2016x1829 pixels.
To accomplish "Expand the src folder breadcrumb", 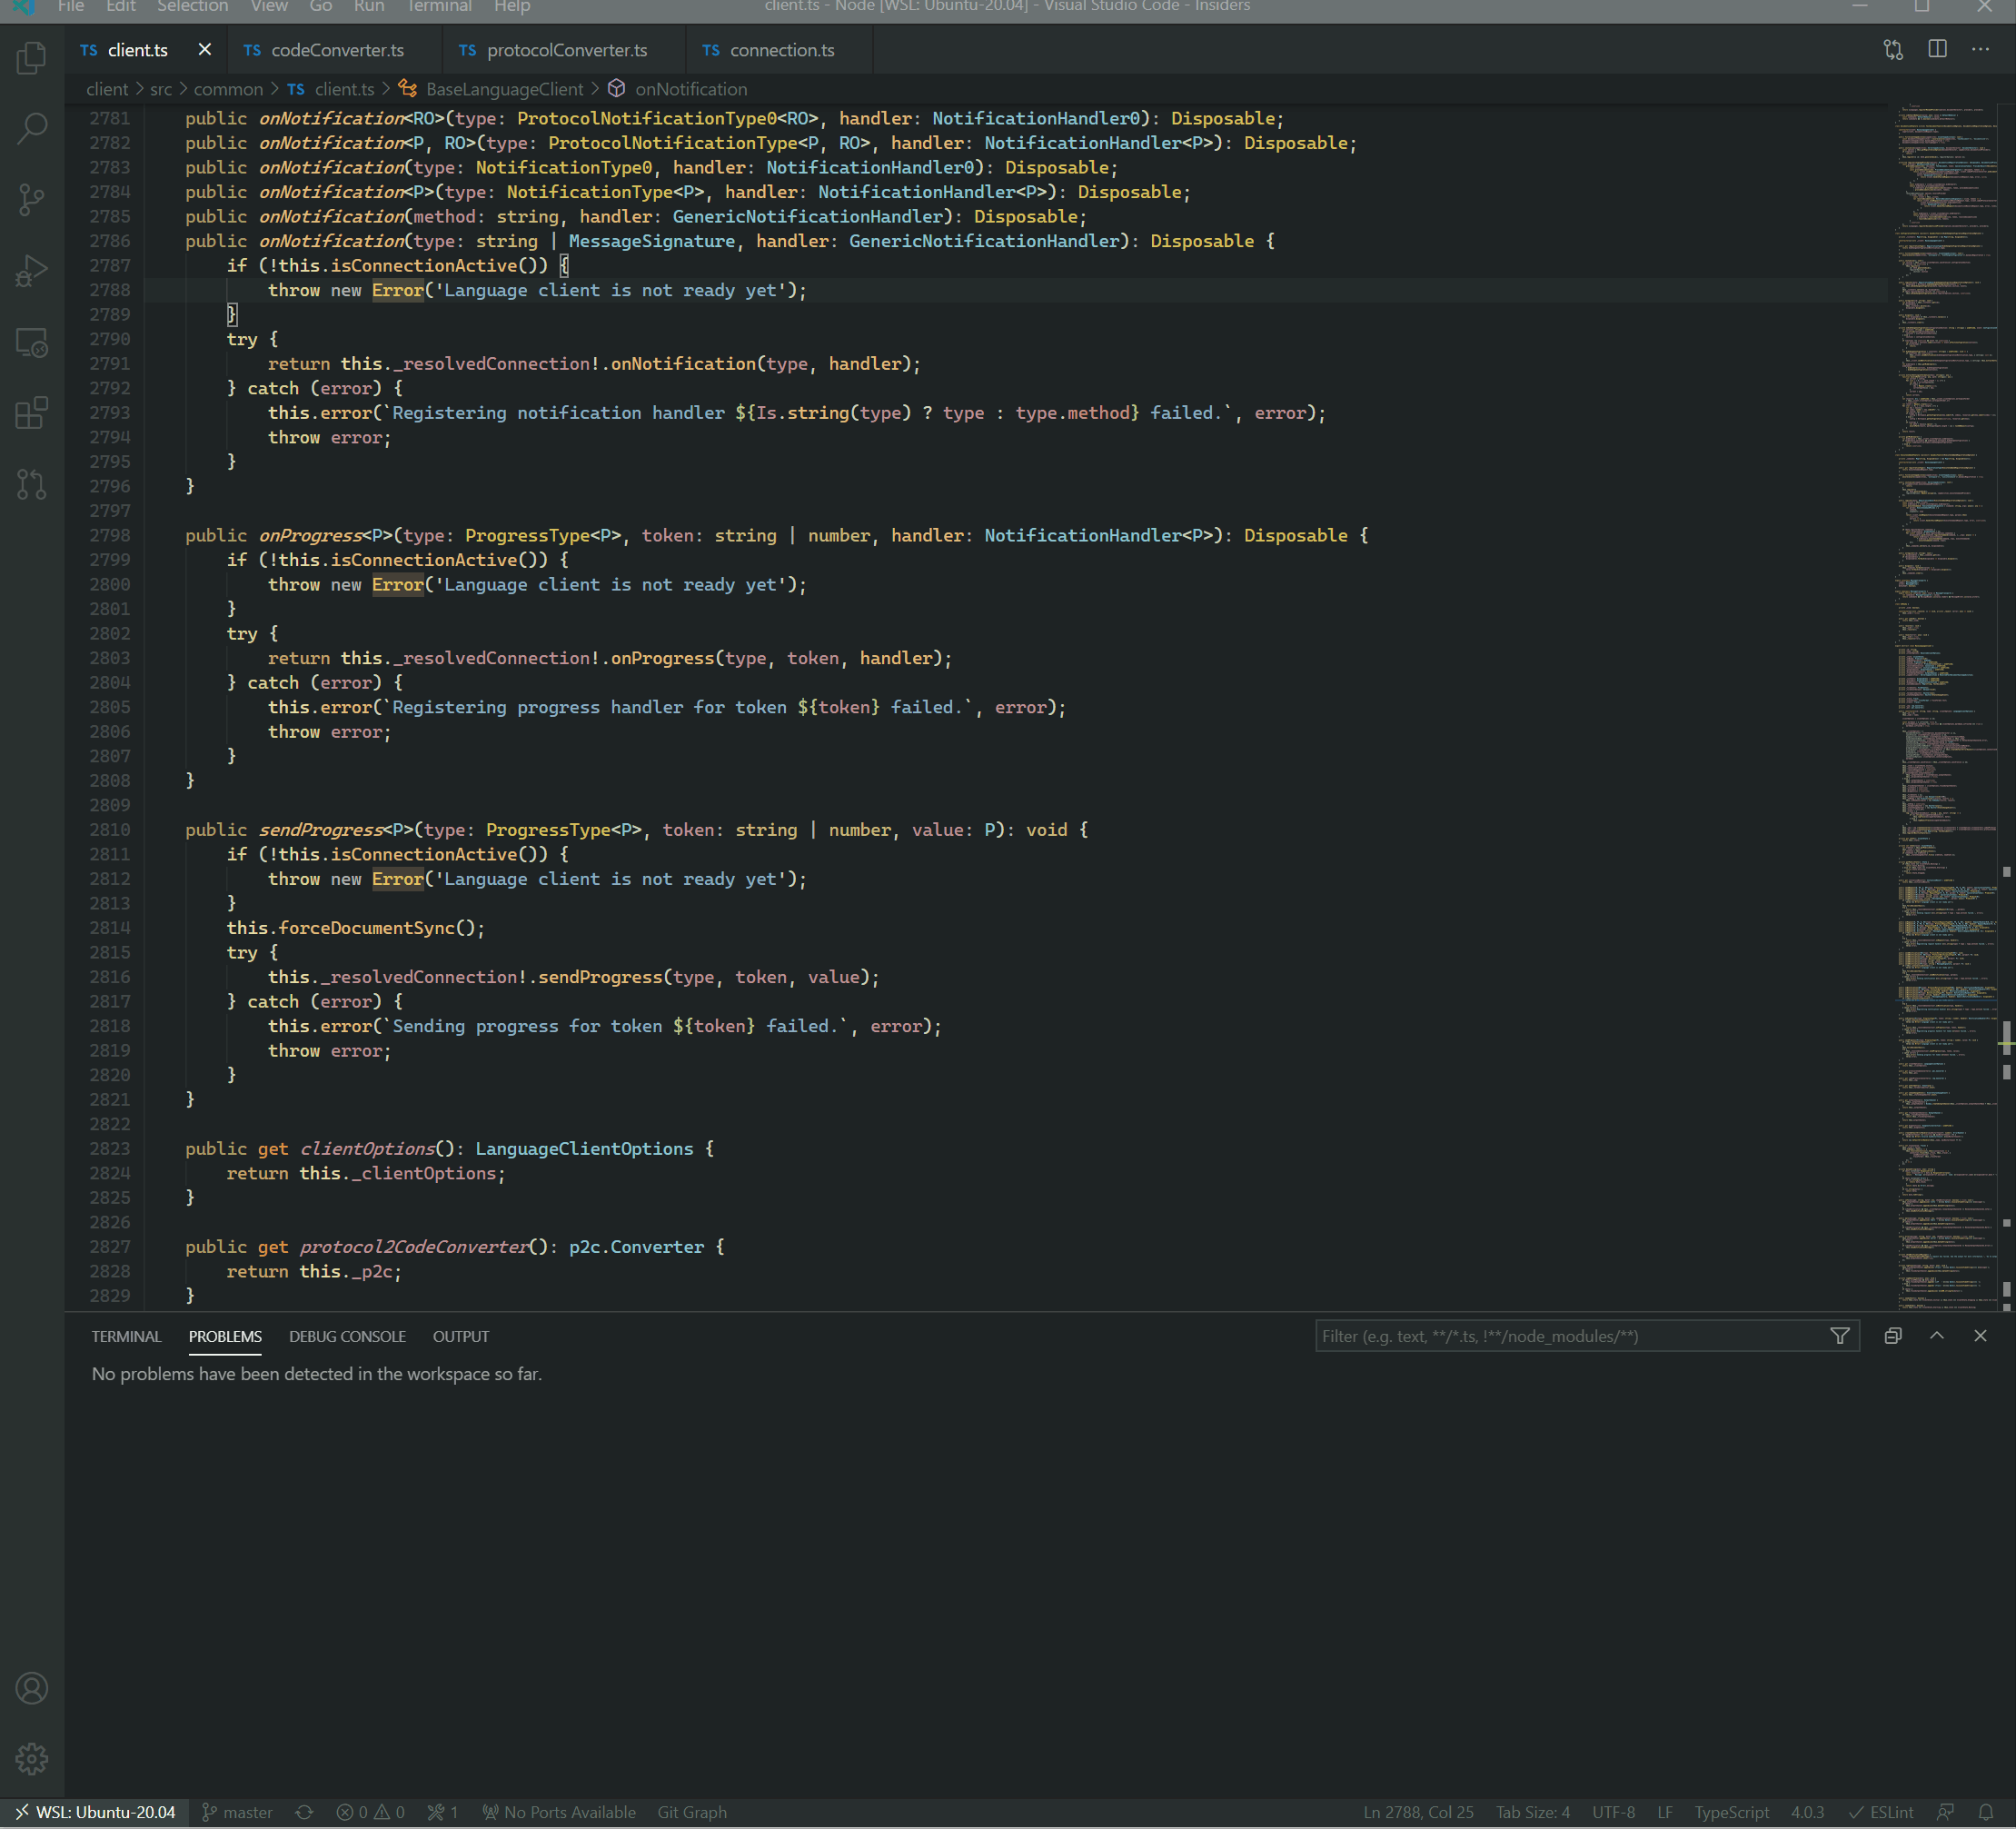I will [161, 89].
